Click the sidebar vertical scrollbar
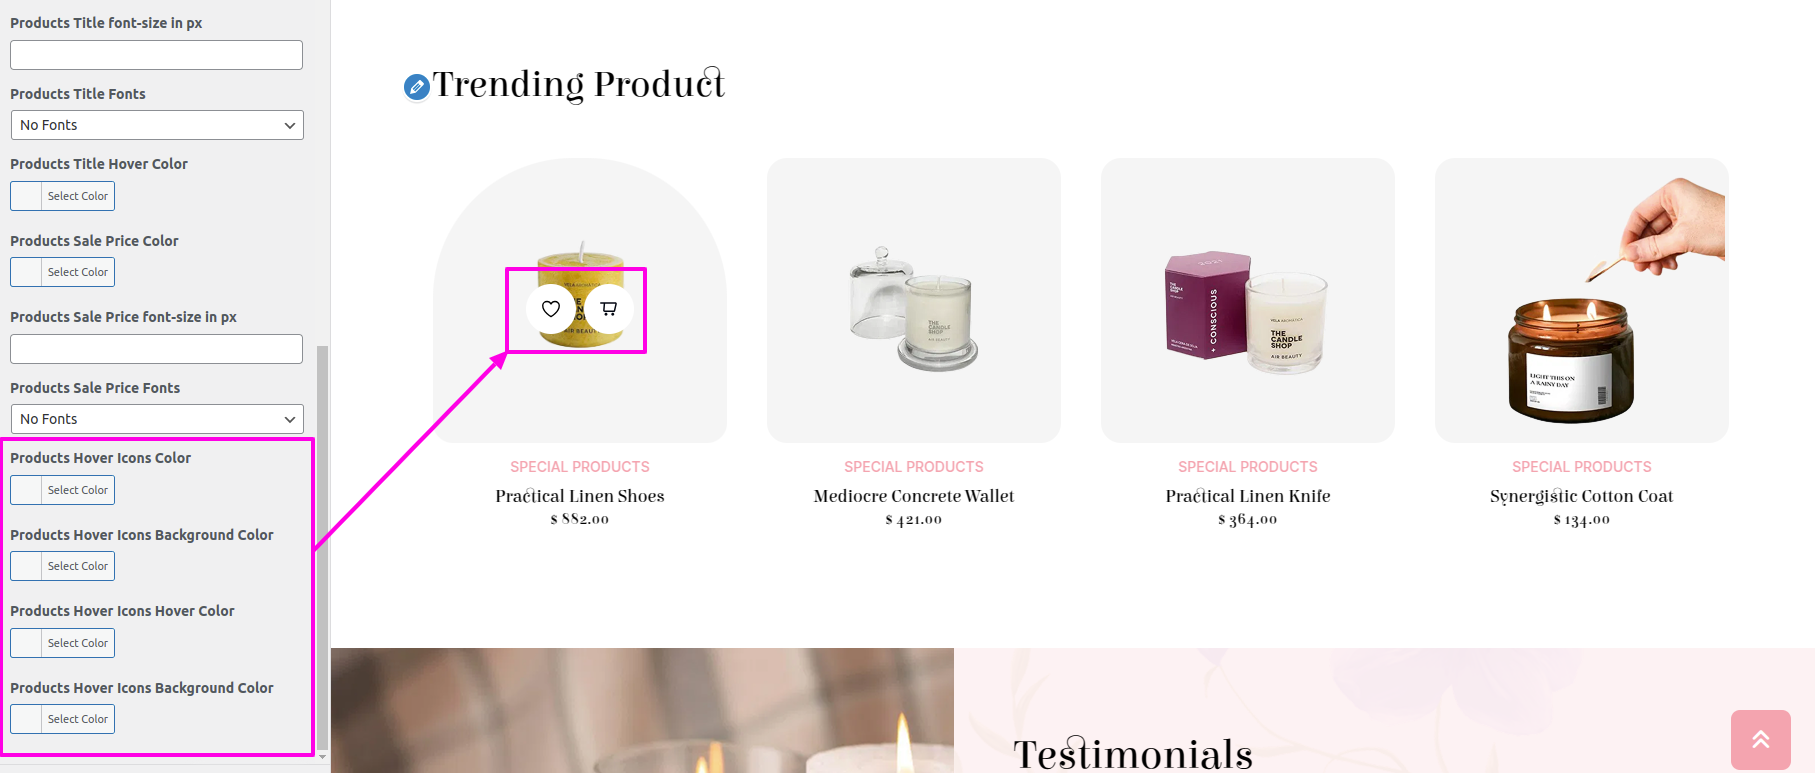 tap(322, 548)
